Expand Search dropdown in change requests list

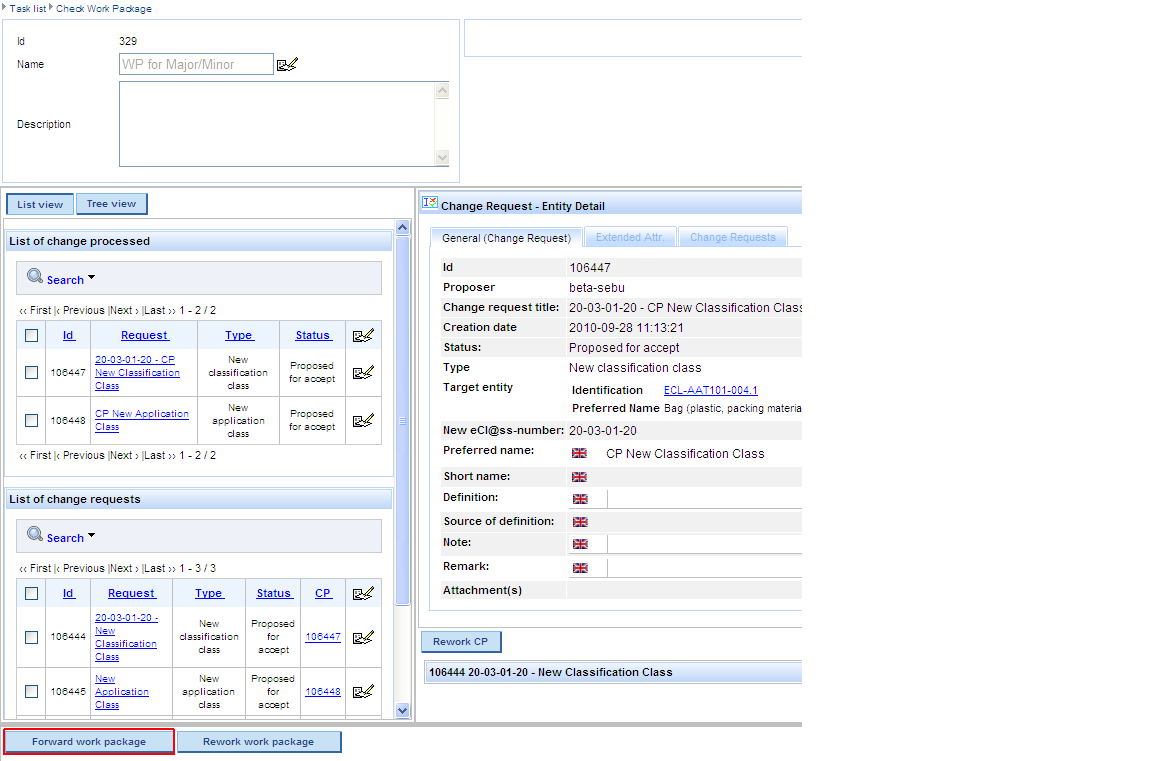91,536
